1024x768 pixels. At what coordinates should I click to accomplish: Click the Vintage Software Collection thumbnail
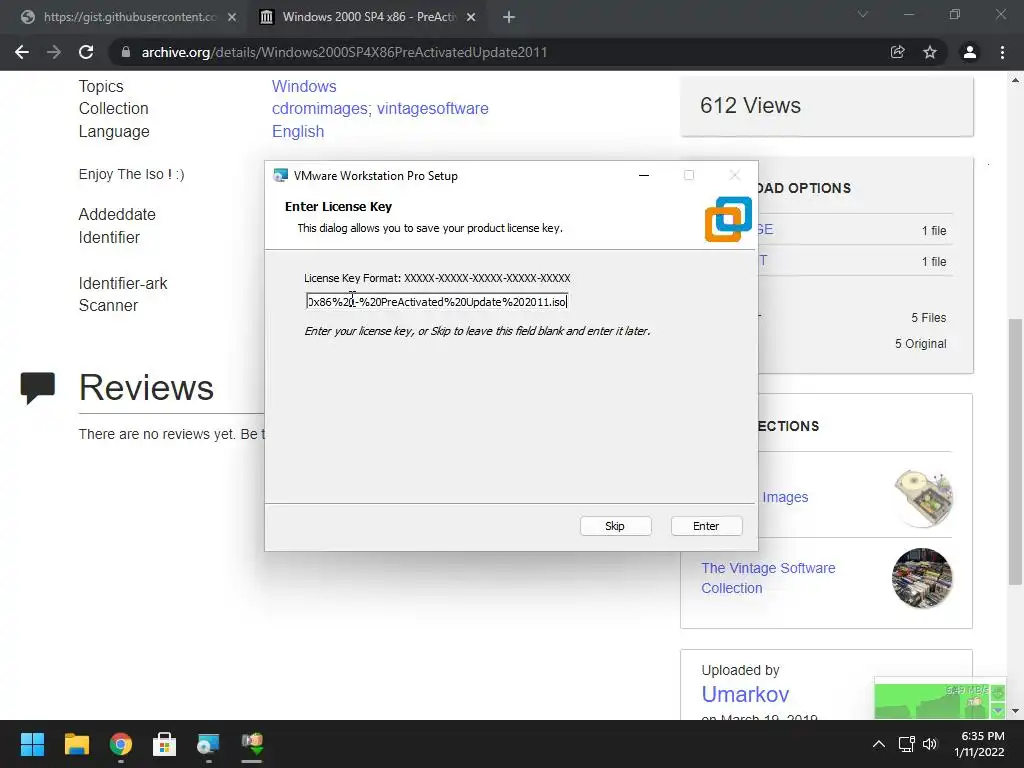pyautogui.click(x=922, y=578)
